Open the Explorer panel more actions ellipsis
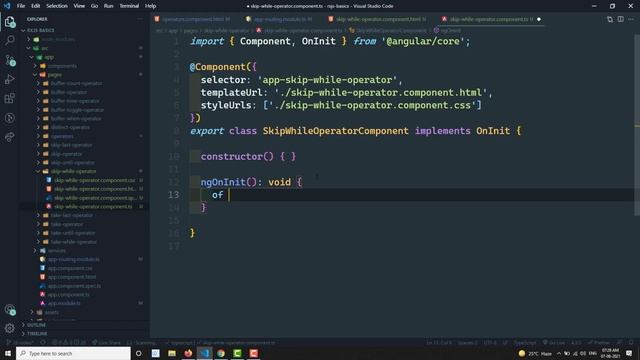The image size is (640, 360). 140,19
